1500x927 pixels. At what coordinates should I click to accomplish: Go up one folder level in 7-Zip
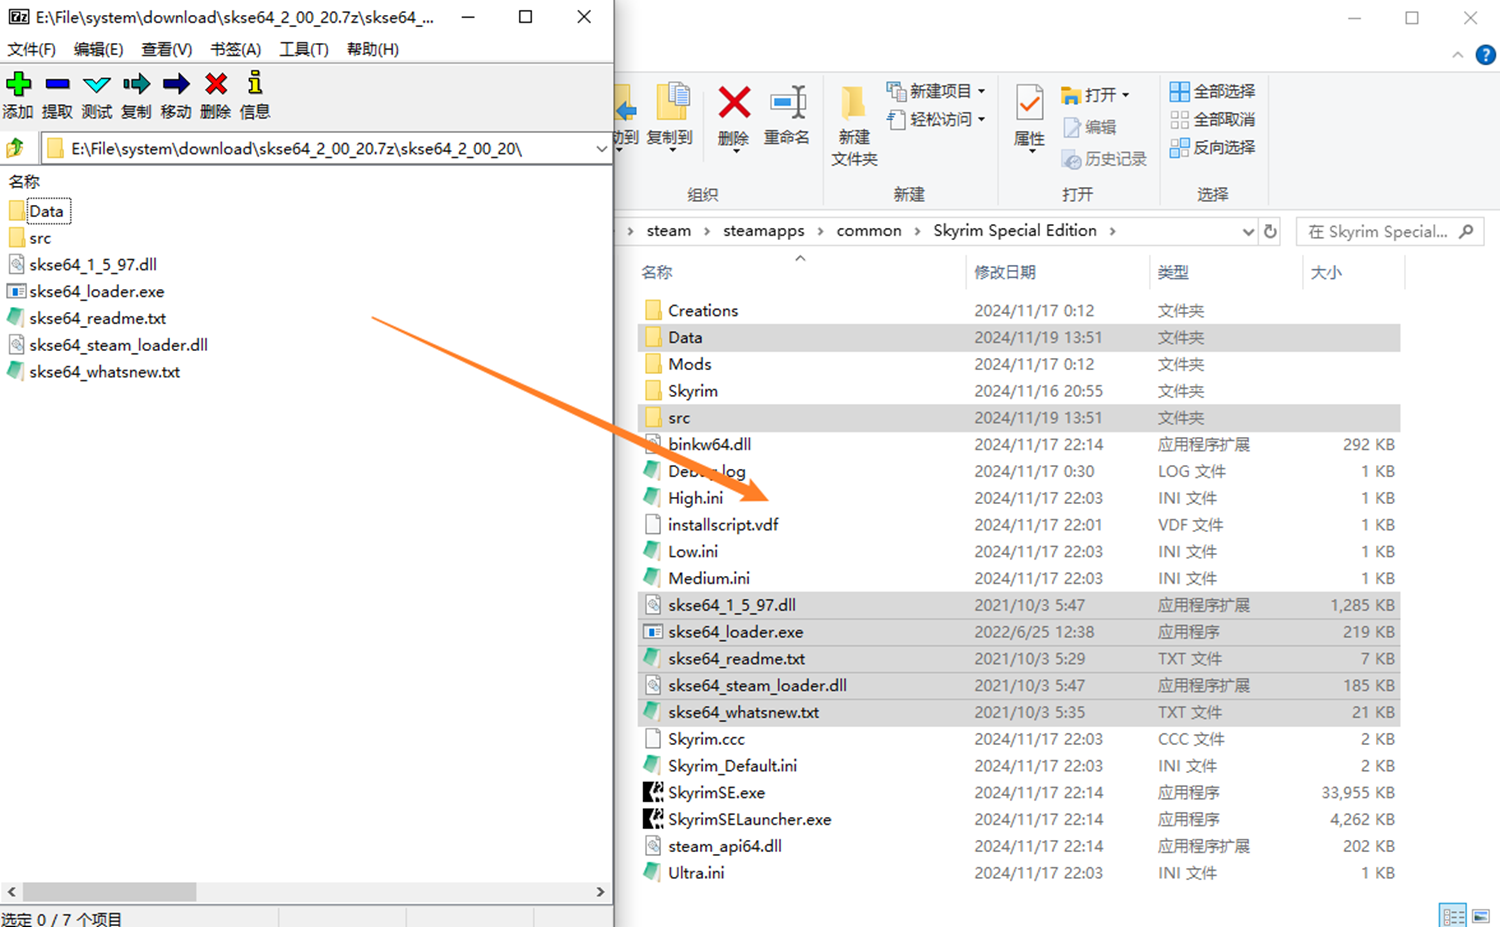point(15,148)
